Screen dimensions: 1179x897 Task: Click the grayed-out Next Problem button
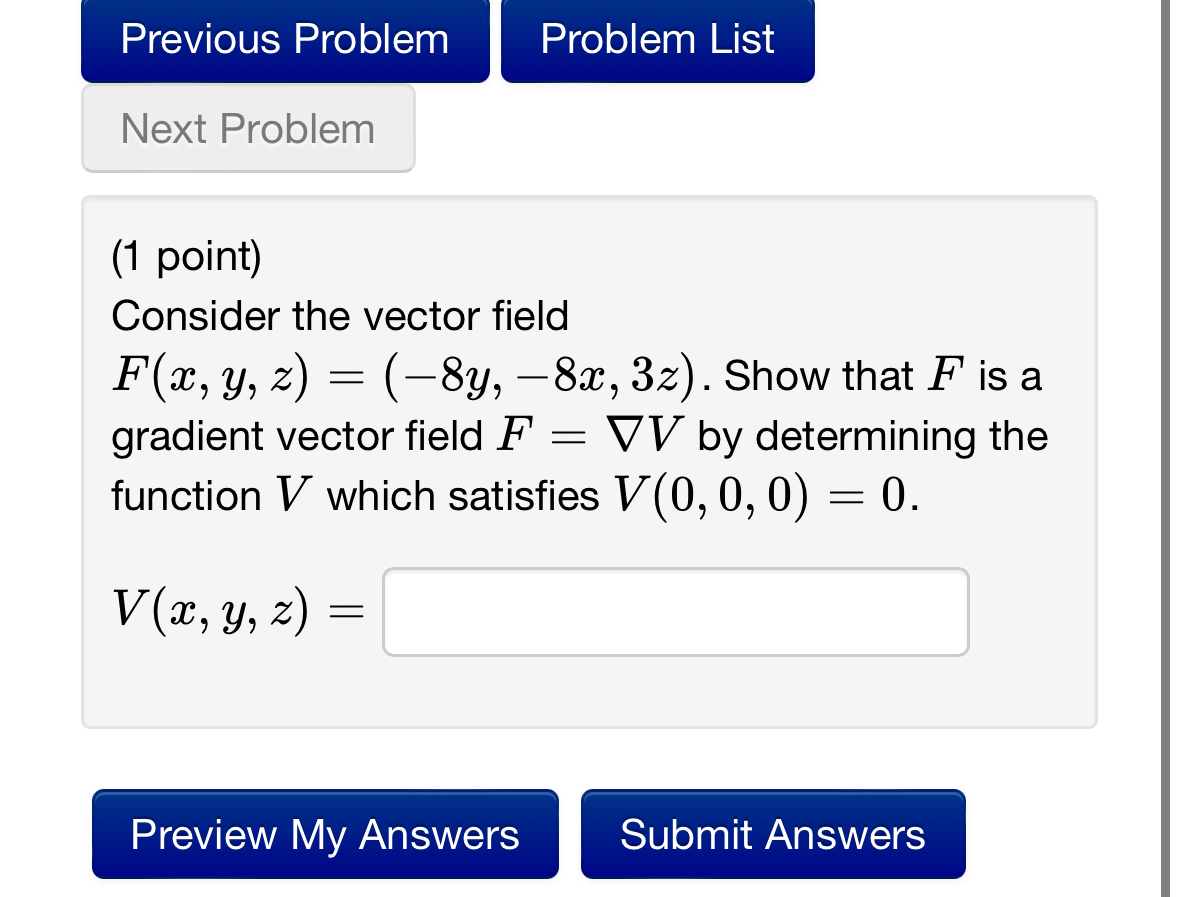(247, 128)
